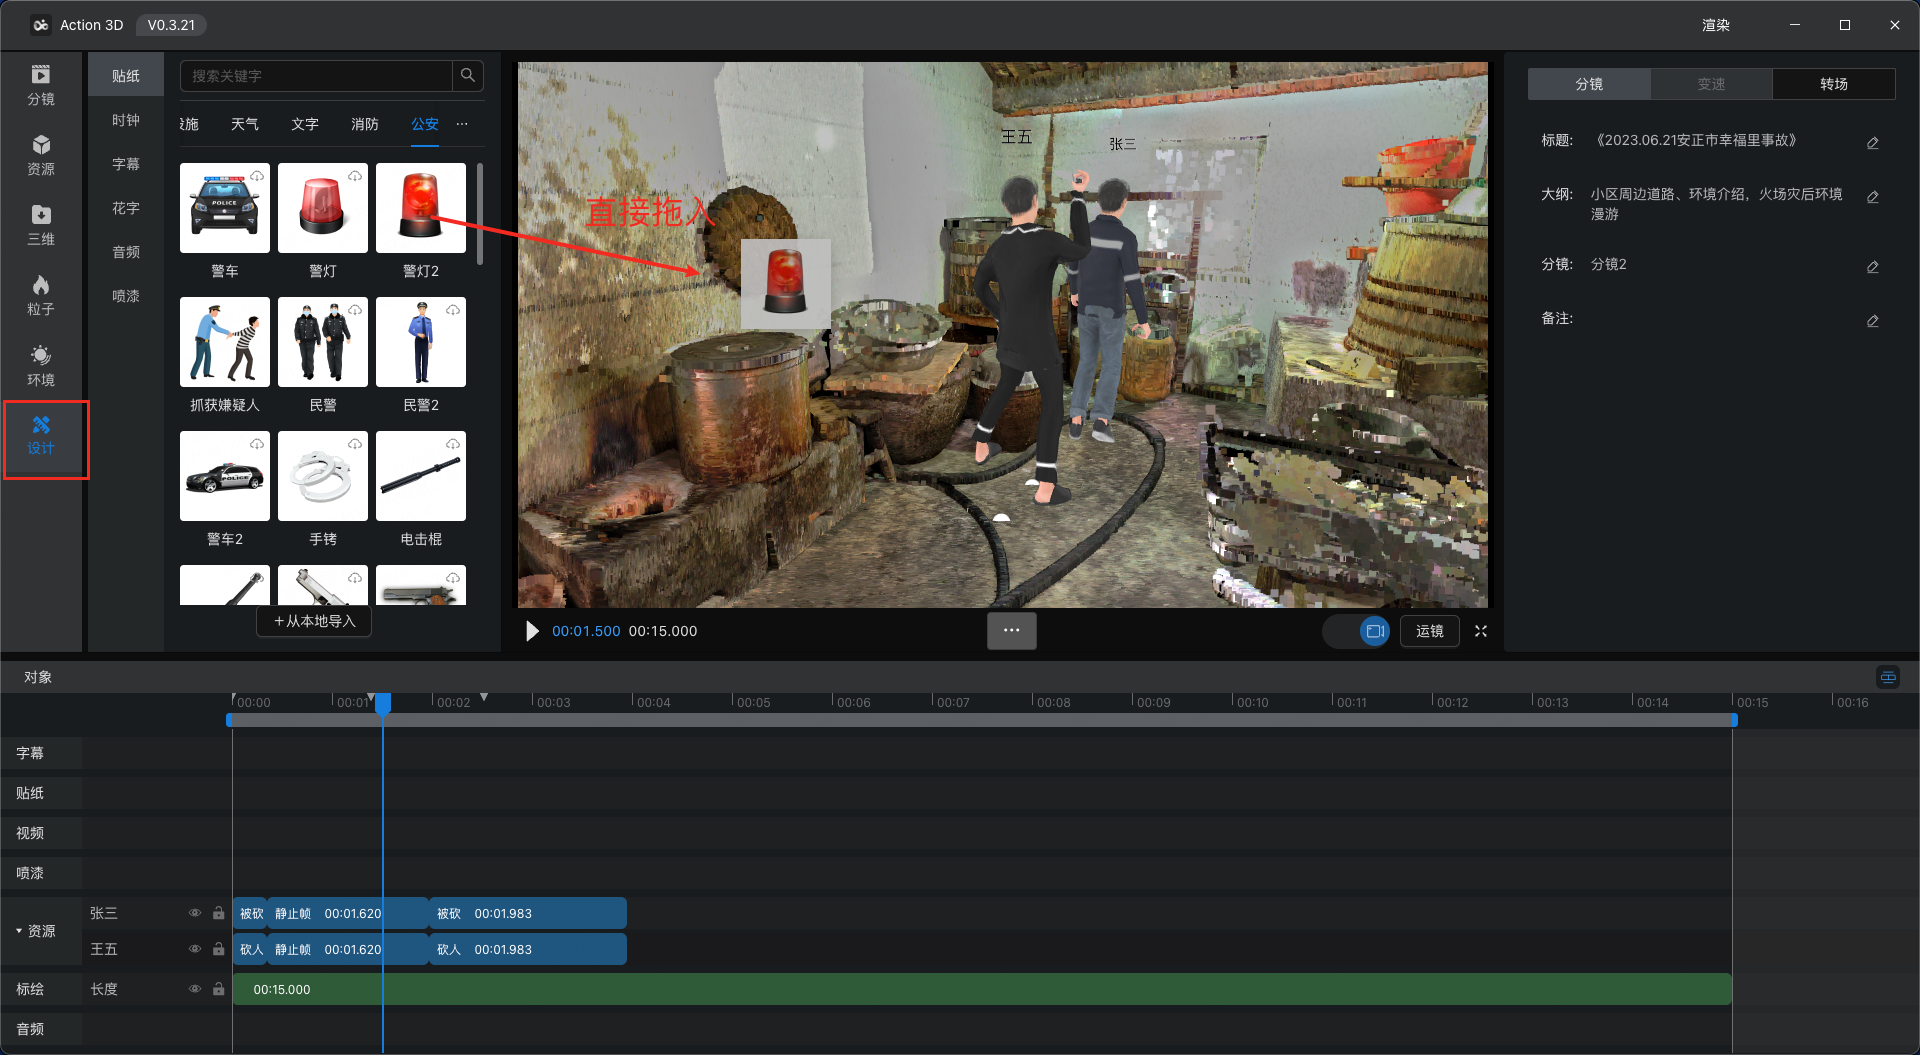Open the 时钟 clock section
The height and width of the screenshot is (1055, 1920).
point(126,120)
